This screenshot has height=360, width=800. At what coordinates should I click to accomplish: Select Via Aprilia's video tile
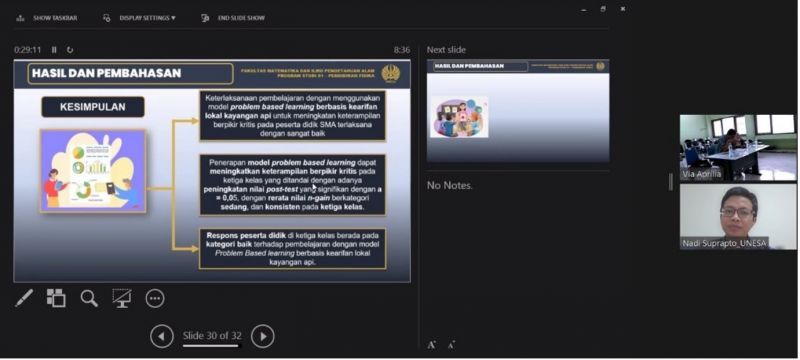point(738,147)
